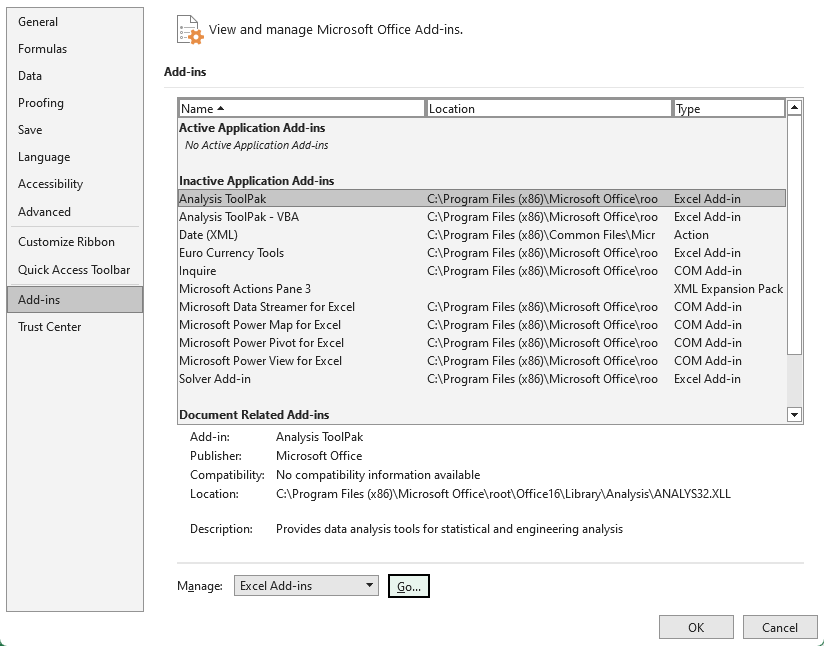This screenshot has height=646, width=824.
Task: Click the scroll up arrow in add-ins list
Action: pyautogui.click(x=794, y=108)
